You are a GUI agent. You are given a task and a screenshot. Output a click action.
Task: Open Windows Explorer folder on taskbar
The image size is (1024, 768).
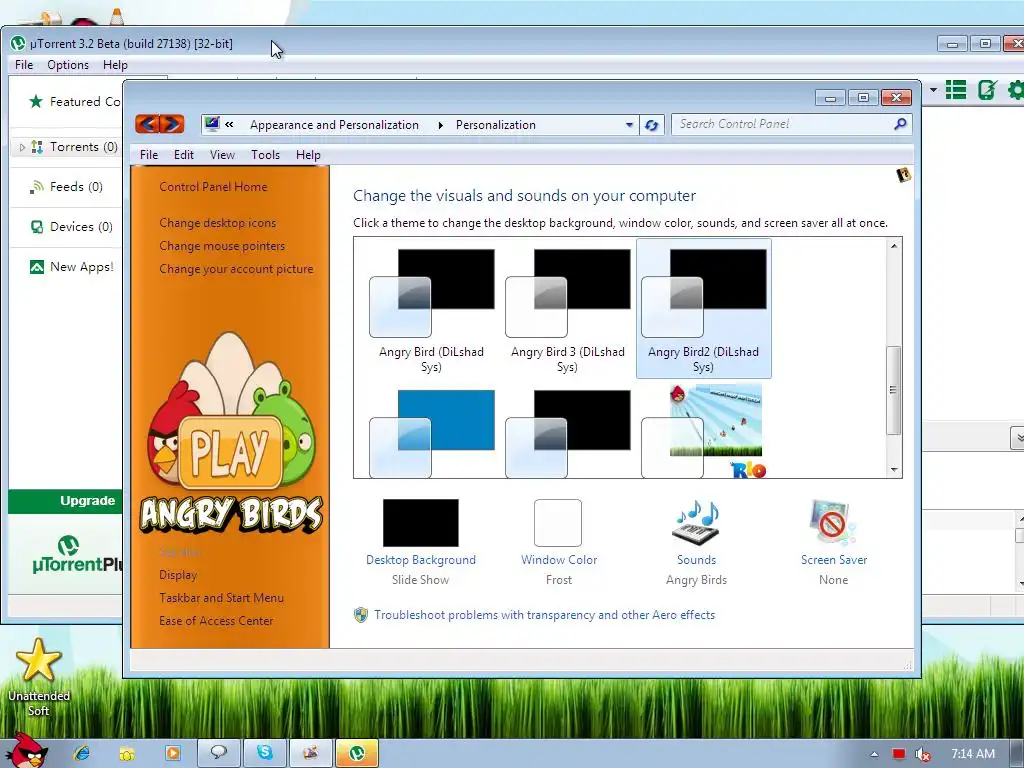click(x=127, y=754)
